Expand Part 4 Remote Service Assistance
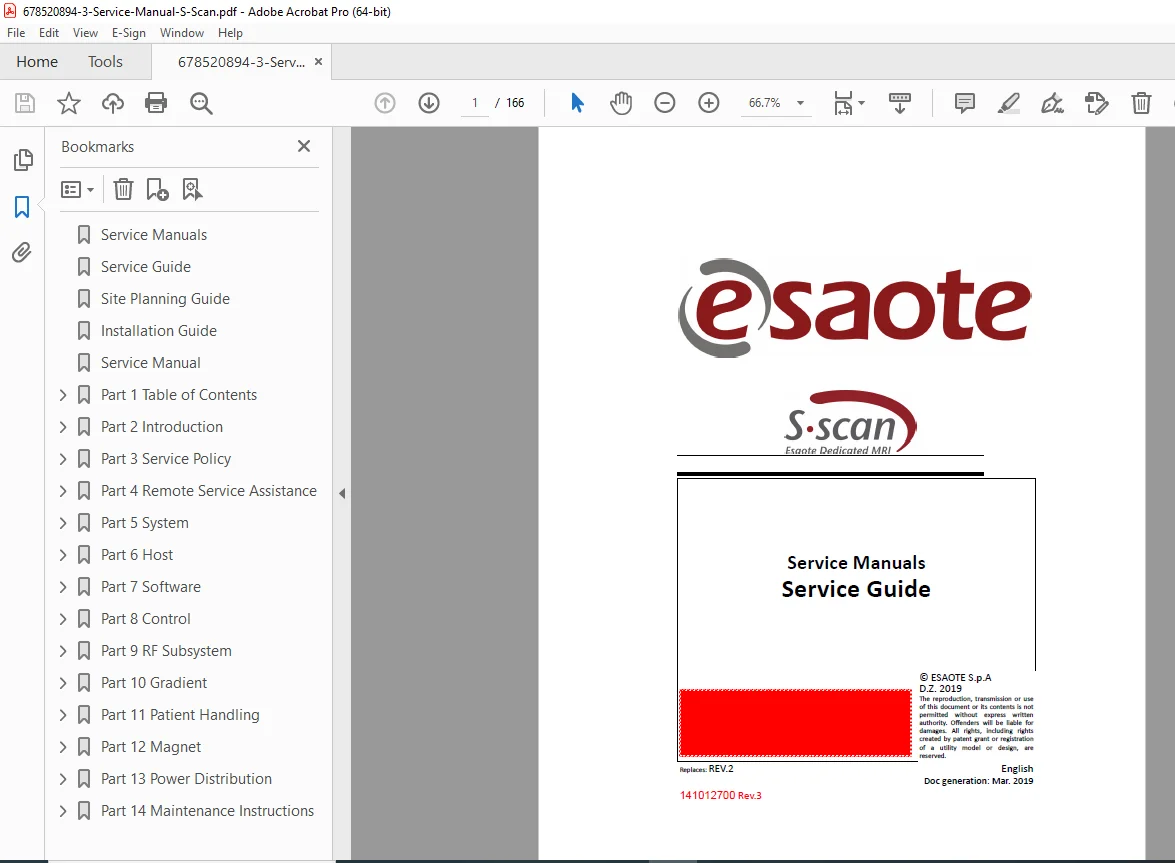Screen dimensions: 1175x863 coord(63,491)
